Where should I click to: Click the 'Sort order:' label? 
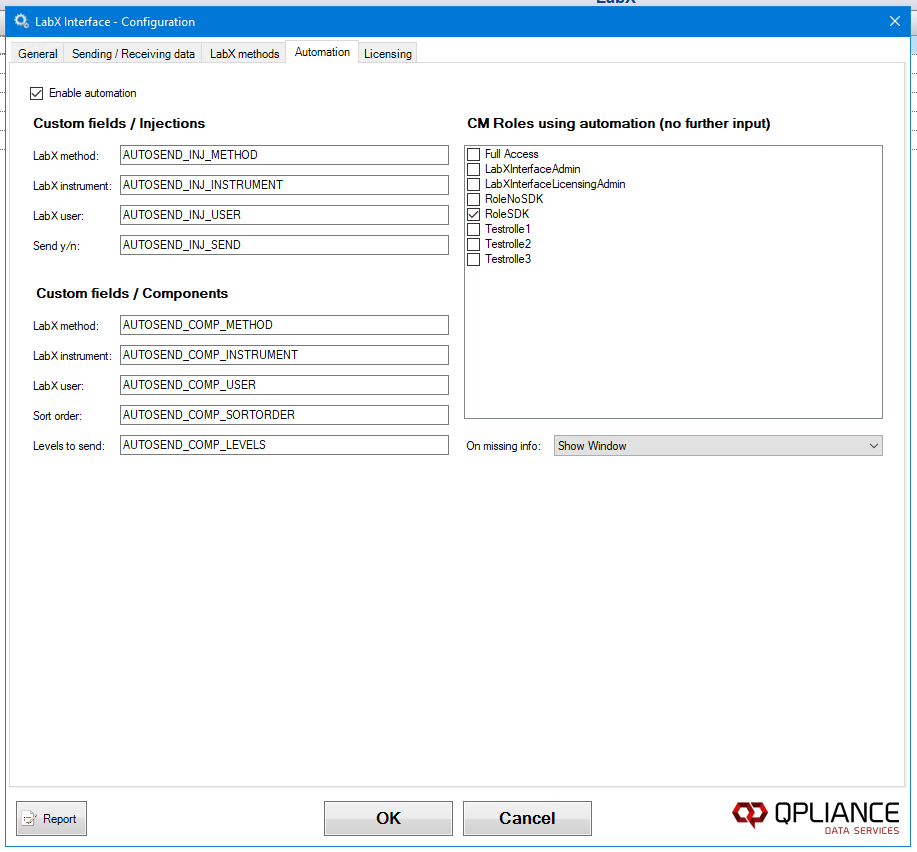57,416
